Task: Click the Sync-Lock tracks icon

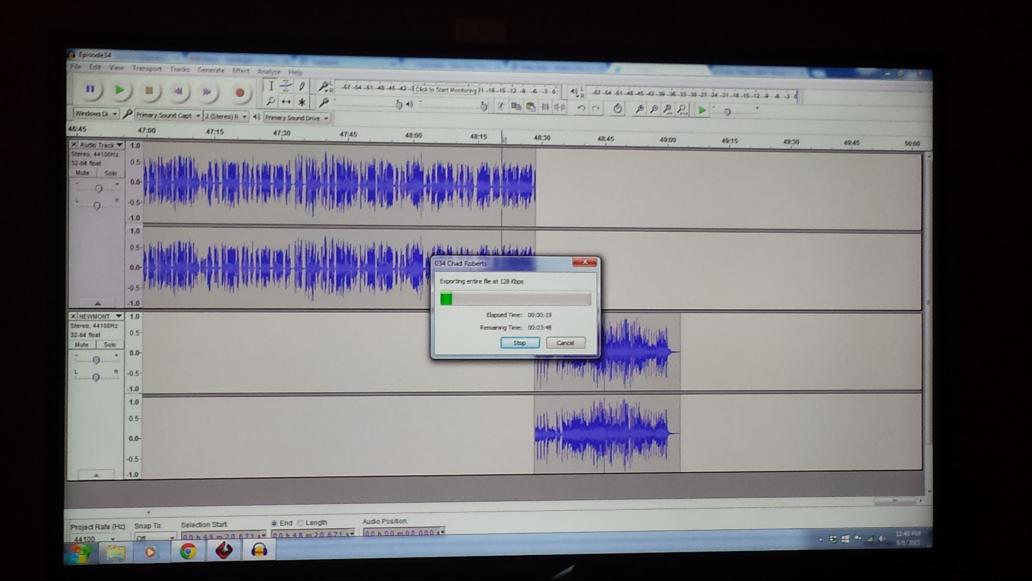Action: (617, 109)
